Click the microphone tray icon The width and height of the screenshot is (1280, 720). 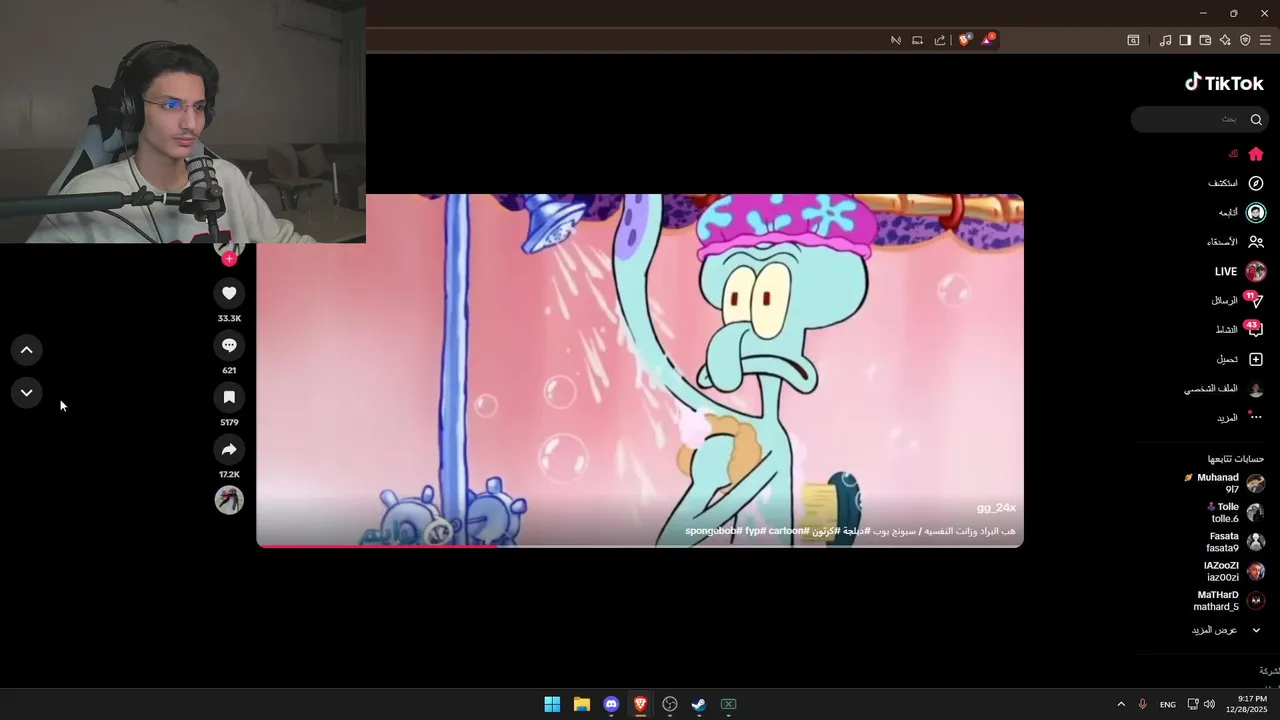(x=1142, y=704)
